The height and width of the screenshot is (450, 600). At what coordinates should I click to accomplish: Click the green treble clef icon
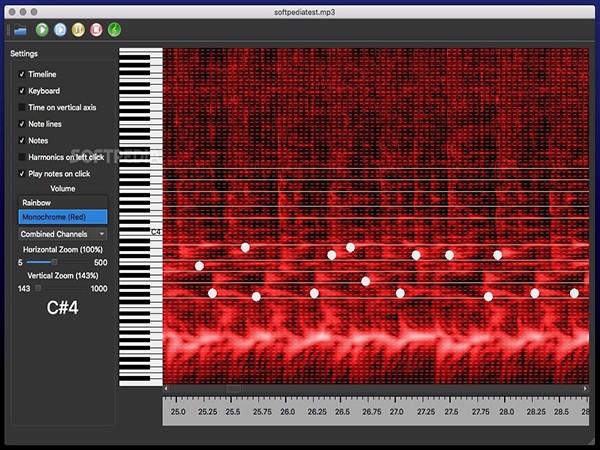114,30
